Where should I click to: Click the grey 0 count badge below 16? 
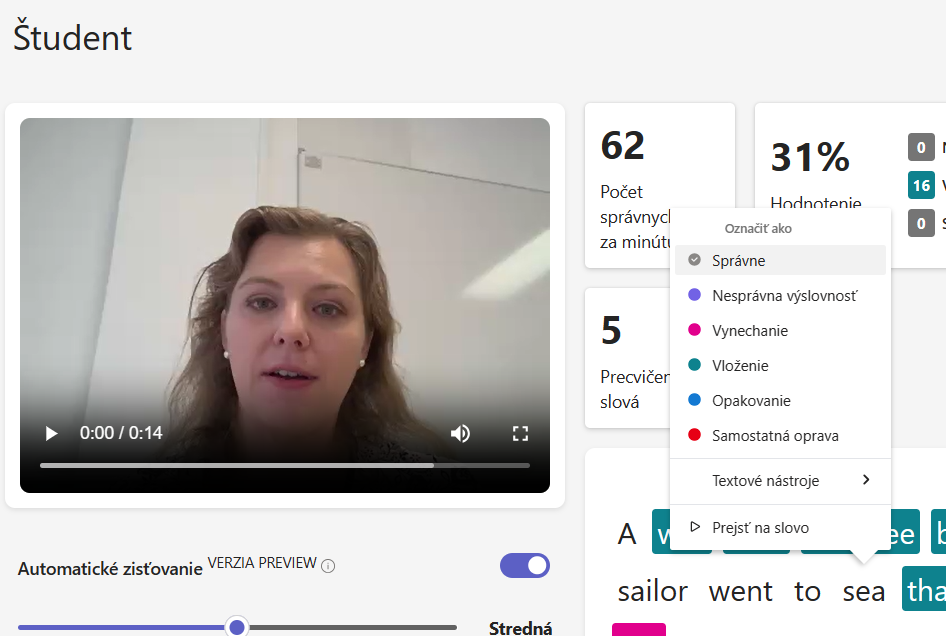tap(921, 223)
